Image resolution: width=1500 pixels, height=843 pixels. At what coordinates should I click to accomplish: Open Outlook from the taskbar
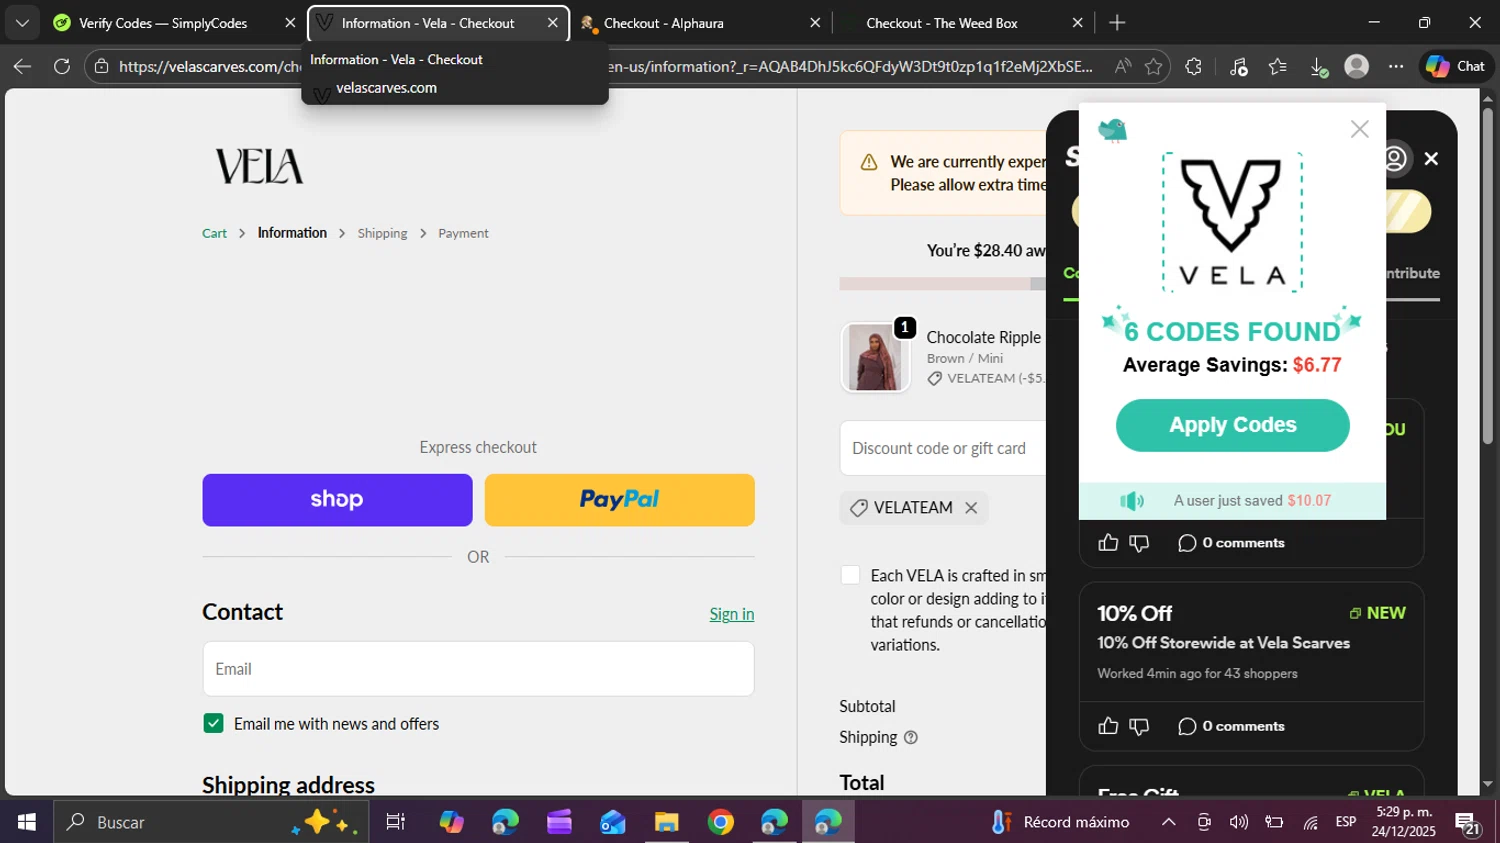(x=613, y=822)
